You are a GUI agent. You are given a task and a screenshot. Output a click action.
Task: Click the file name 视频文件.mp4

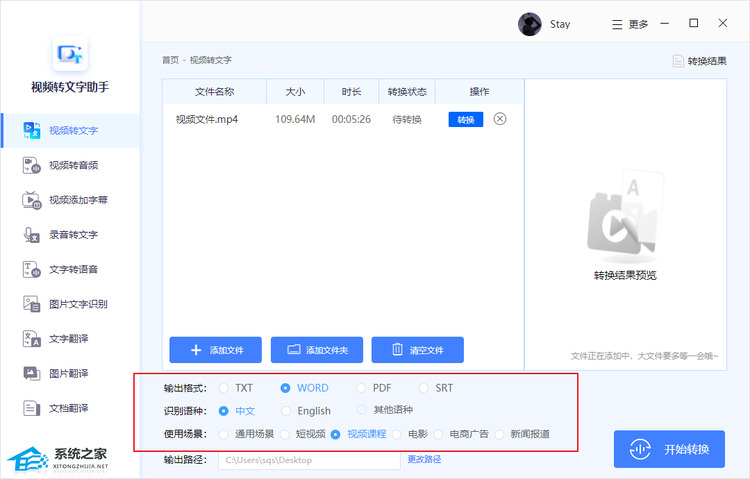[207, 119]
